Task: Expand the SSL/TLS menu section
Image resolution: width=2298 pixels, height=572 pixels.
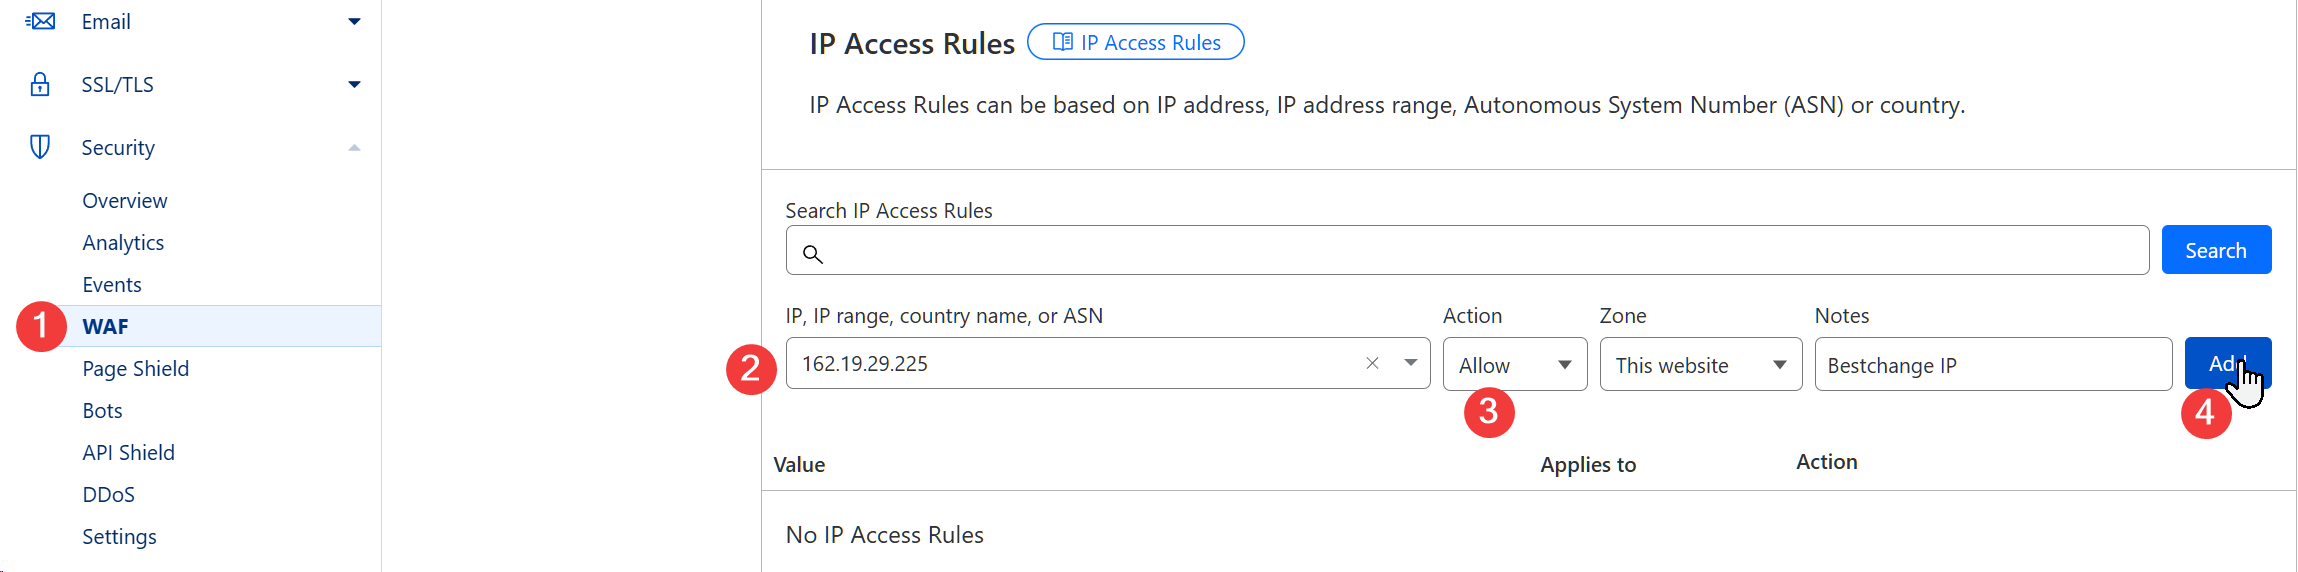Action: pos(354,84)
